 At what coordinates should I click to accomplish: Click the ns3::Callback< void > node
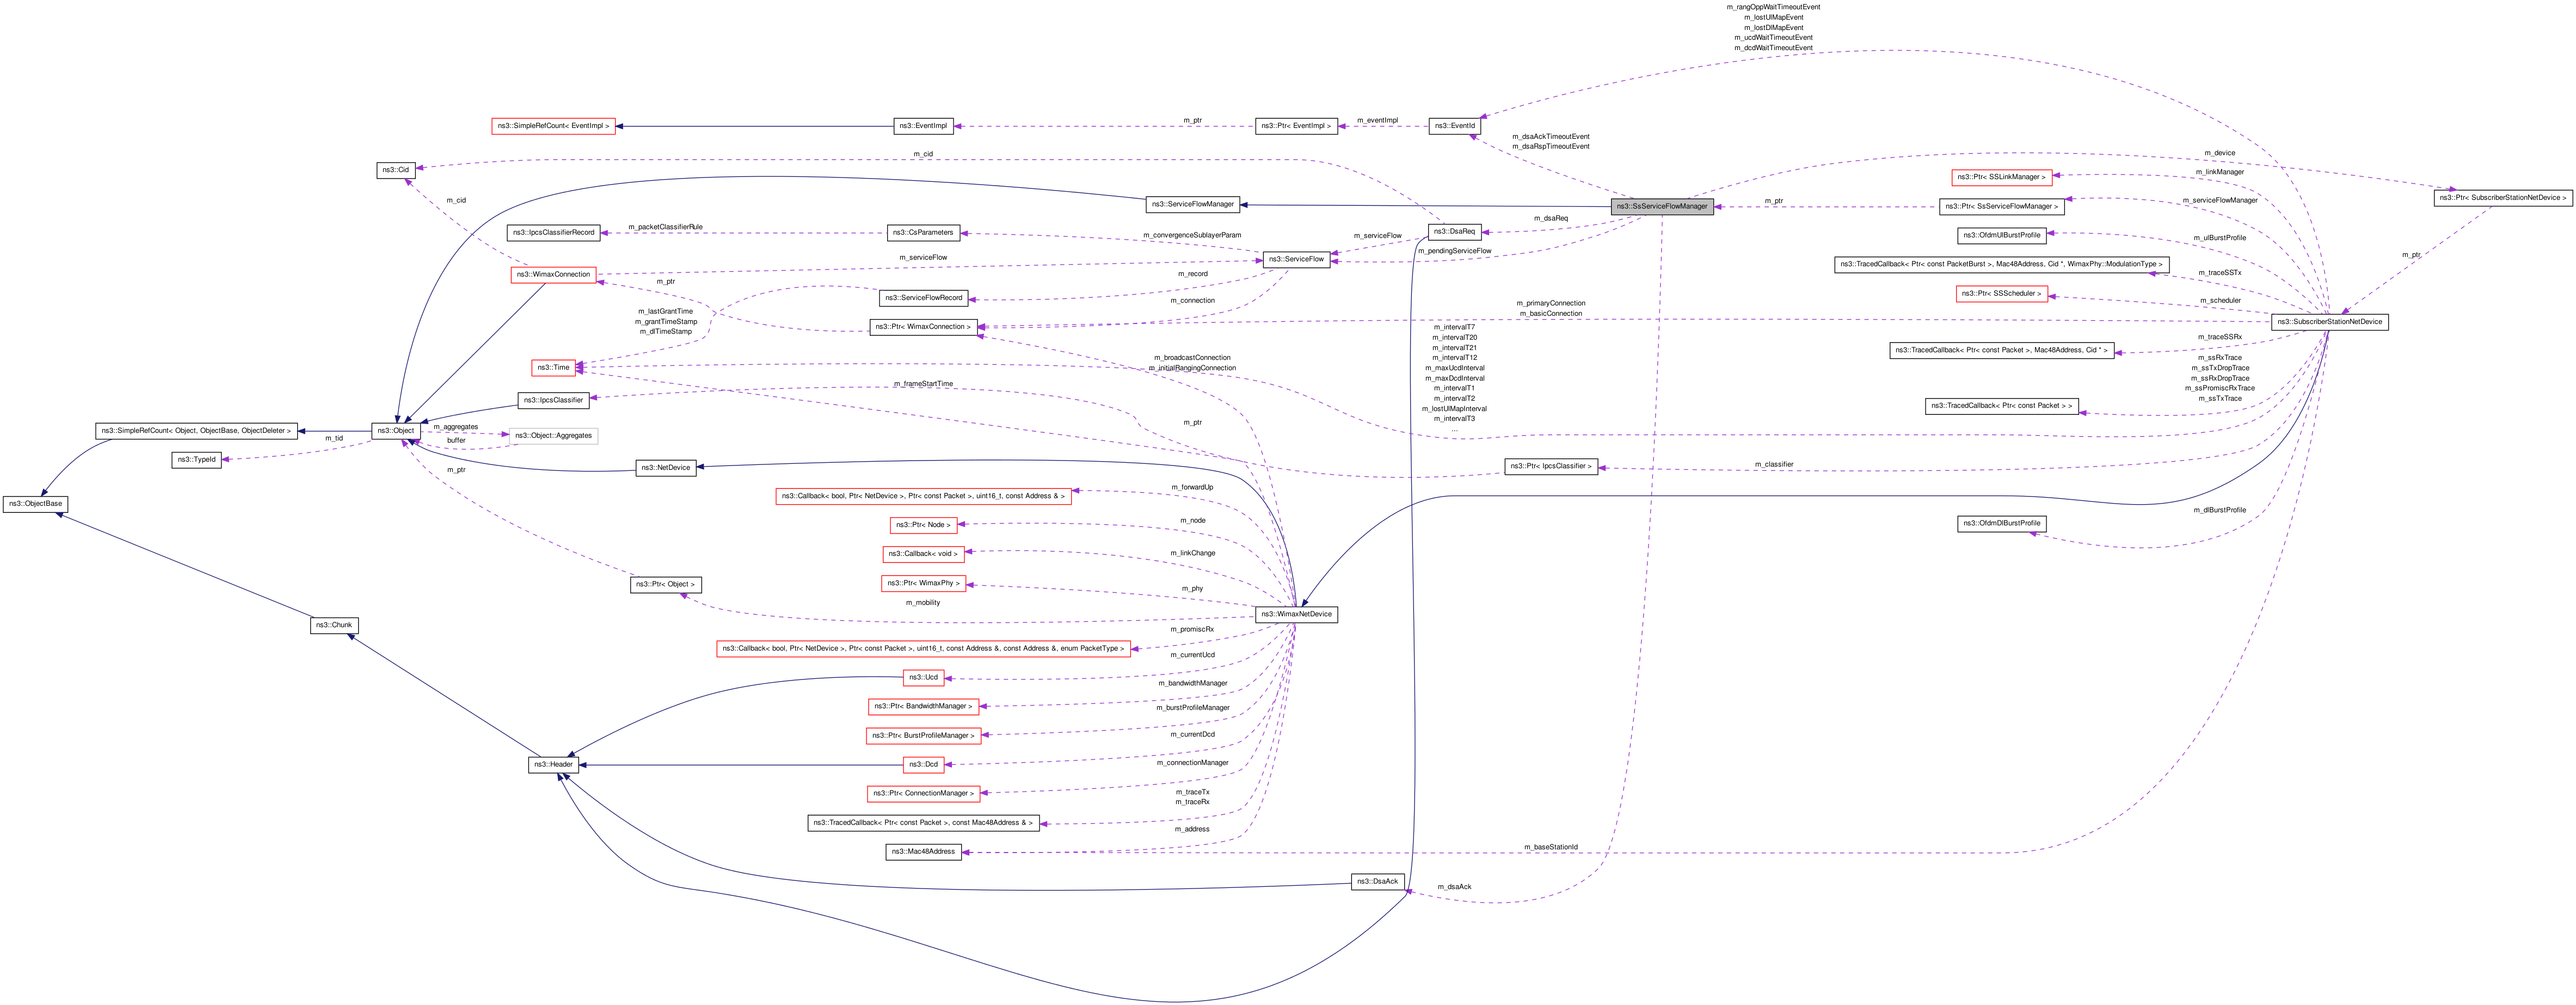pyautogui.click(x=923, y=554)
